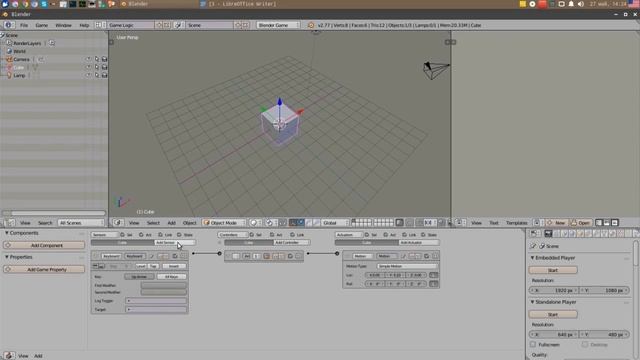
Task: Open the Global orientation dropdown
Action: (335, 222)
